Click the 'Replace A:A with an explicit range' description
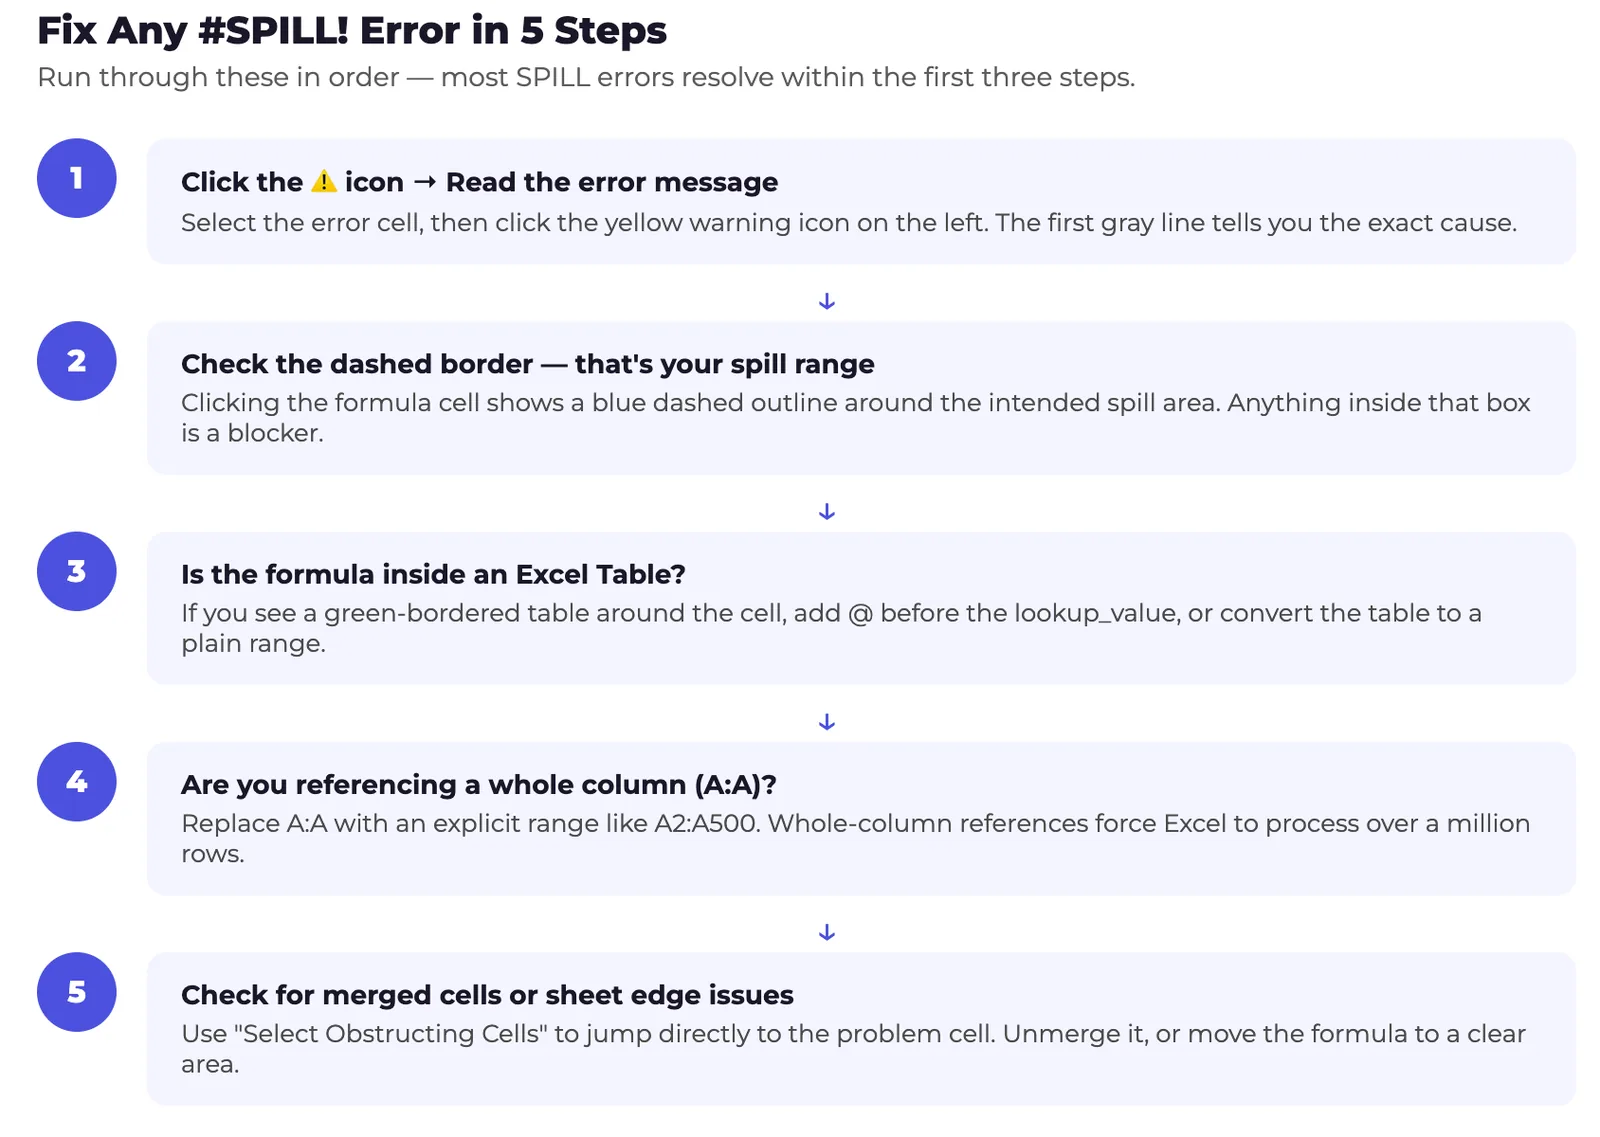This screenshot has width=1600, height=1137. [855, 823]
